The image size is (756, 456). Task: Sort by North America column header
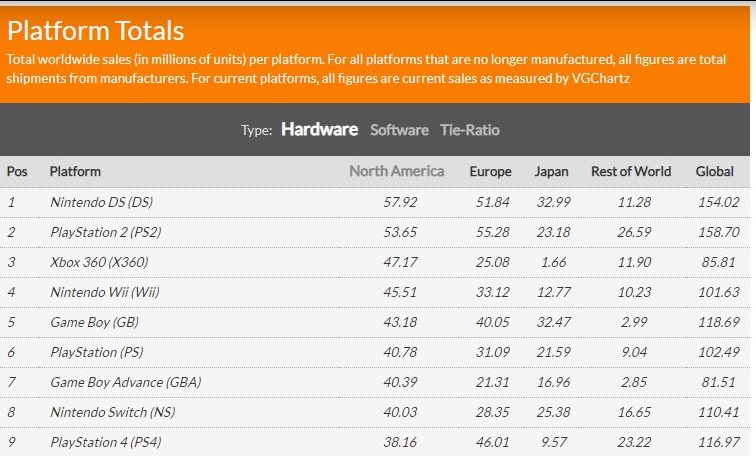(396, 171)
